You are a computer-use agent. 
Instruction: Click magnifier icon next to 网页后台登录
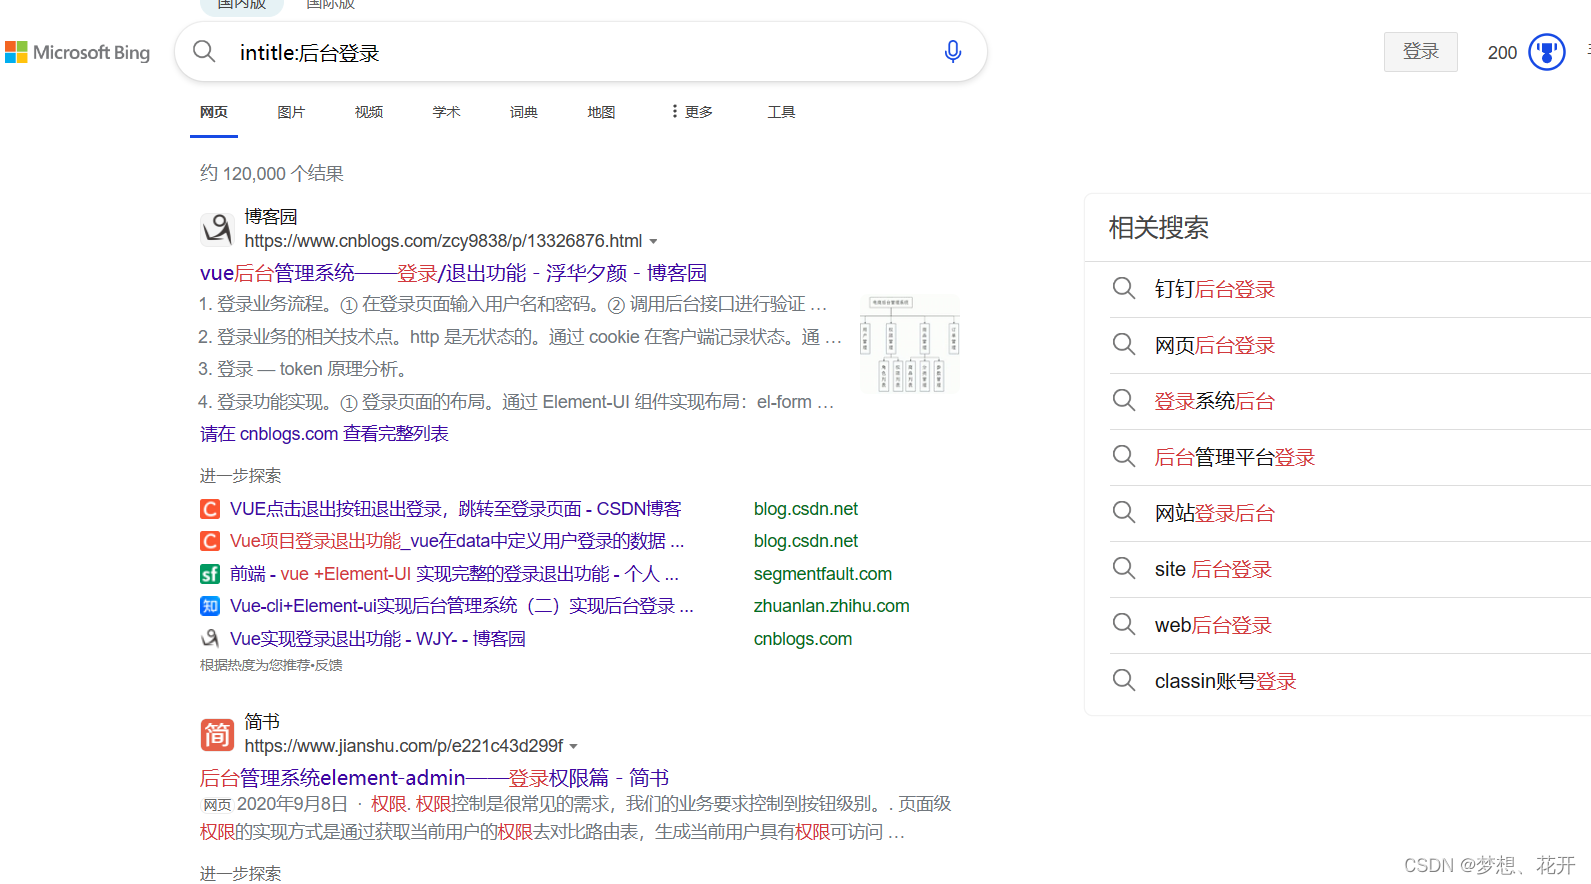coord(1124,345)
